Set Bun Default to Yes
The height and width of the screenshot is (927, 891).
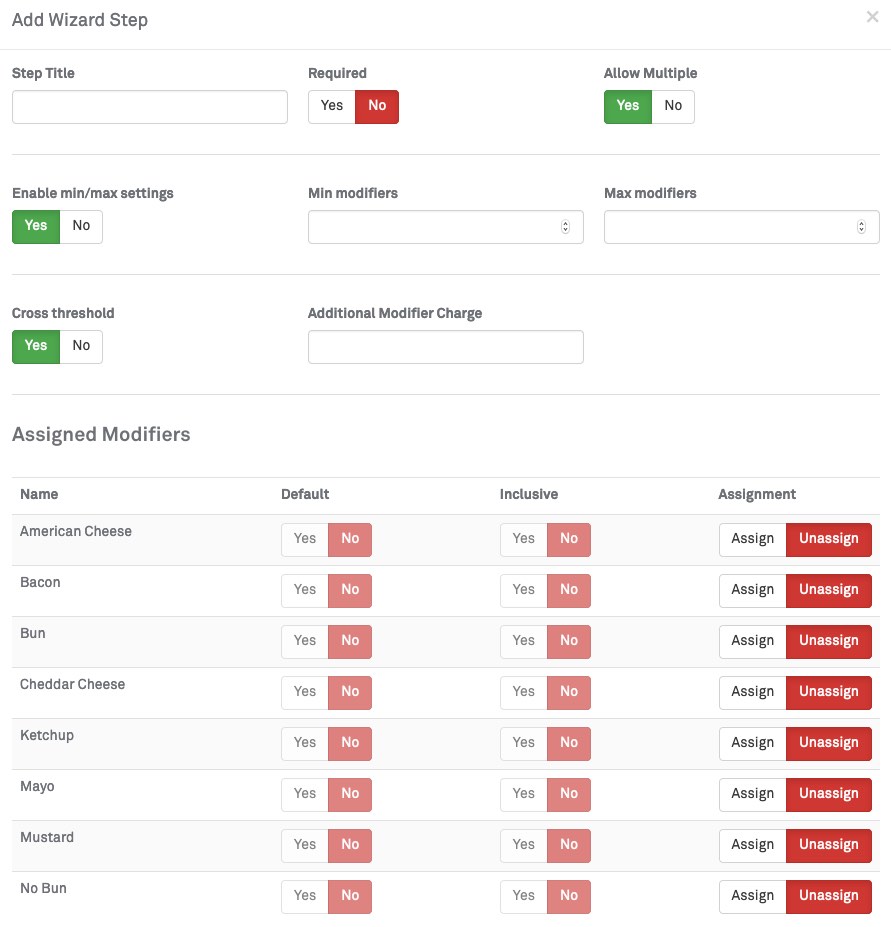(x=305, y=641)
